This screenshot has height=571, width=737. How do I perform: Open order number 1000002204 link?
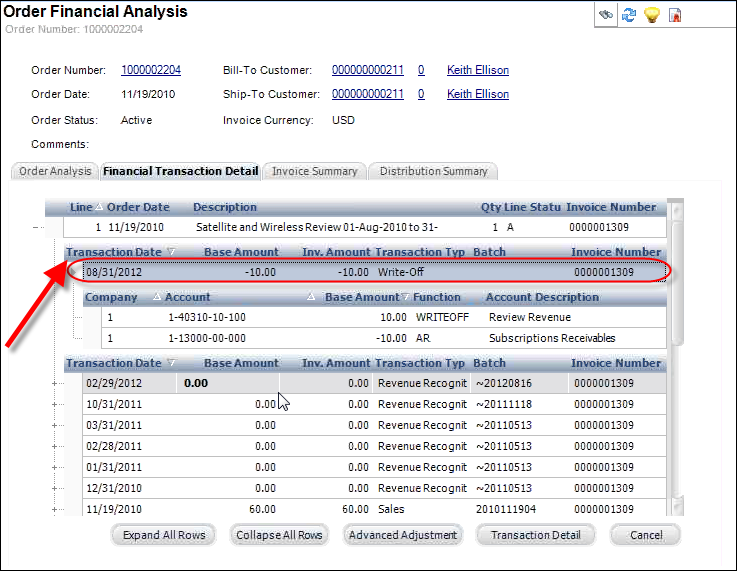[x=151, y=70]
